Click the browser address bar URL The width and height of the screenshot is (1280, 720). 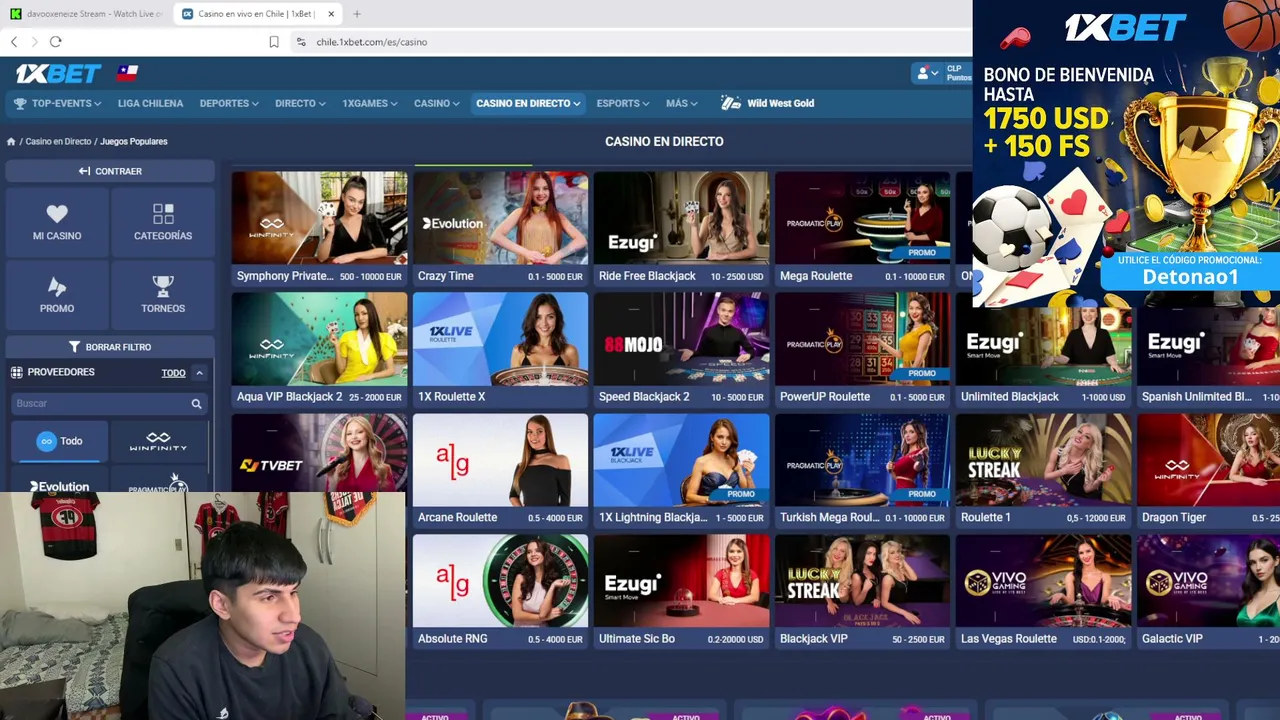372,42
